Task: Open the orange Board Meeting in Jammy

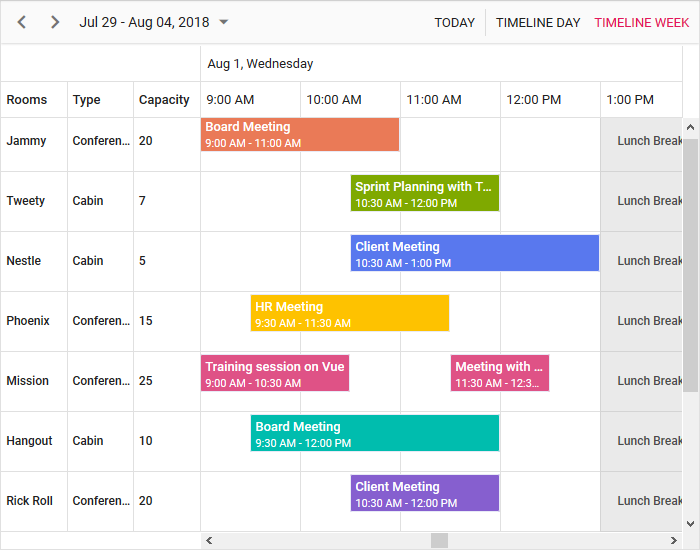Action: 300,135
